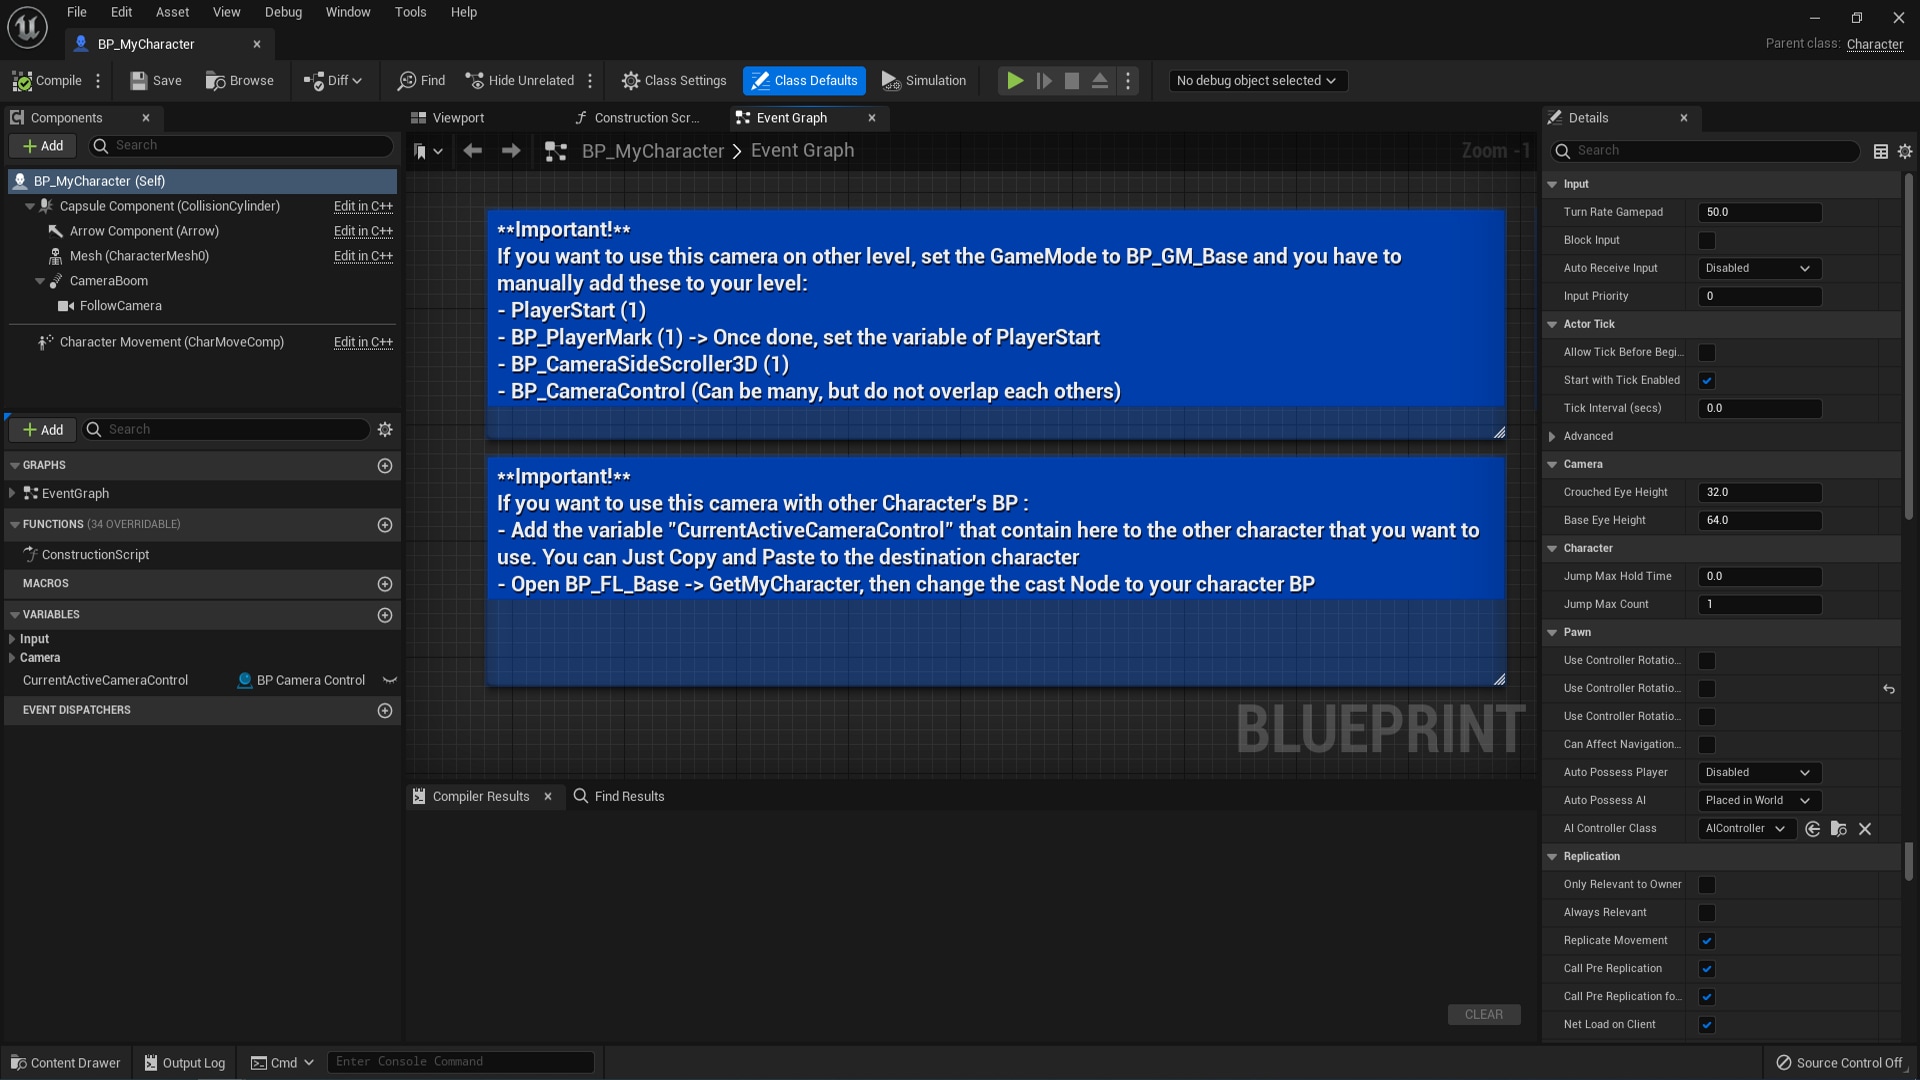This screenshot has width=1920, height=1080.
Task: Expand Camera variables category
Action: [x=12, y=658]
